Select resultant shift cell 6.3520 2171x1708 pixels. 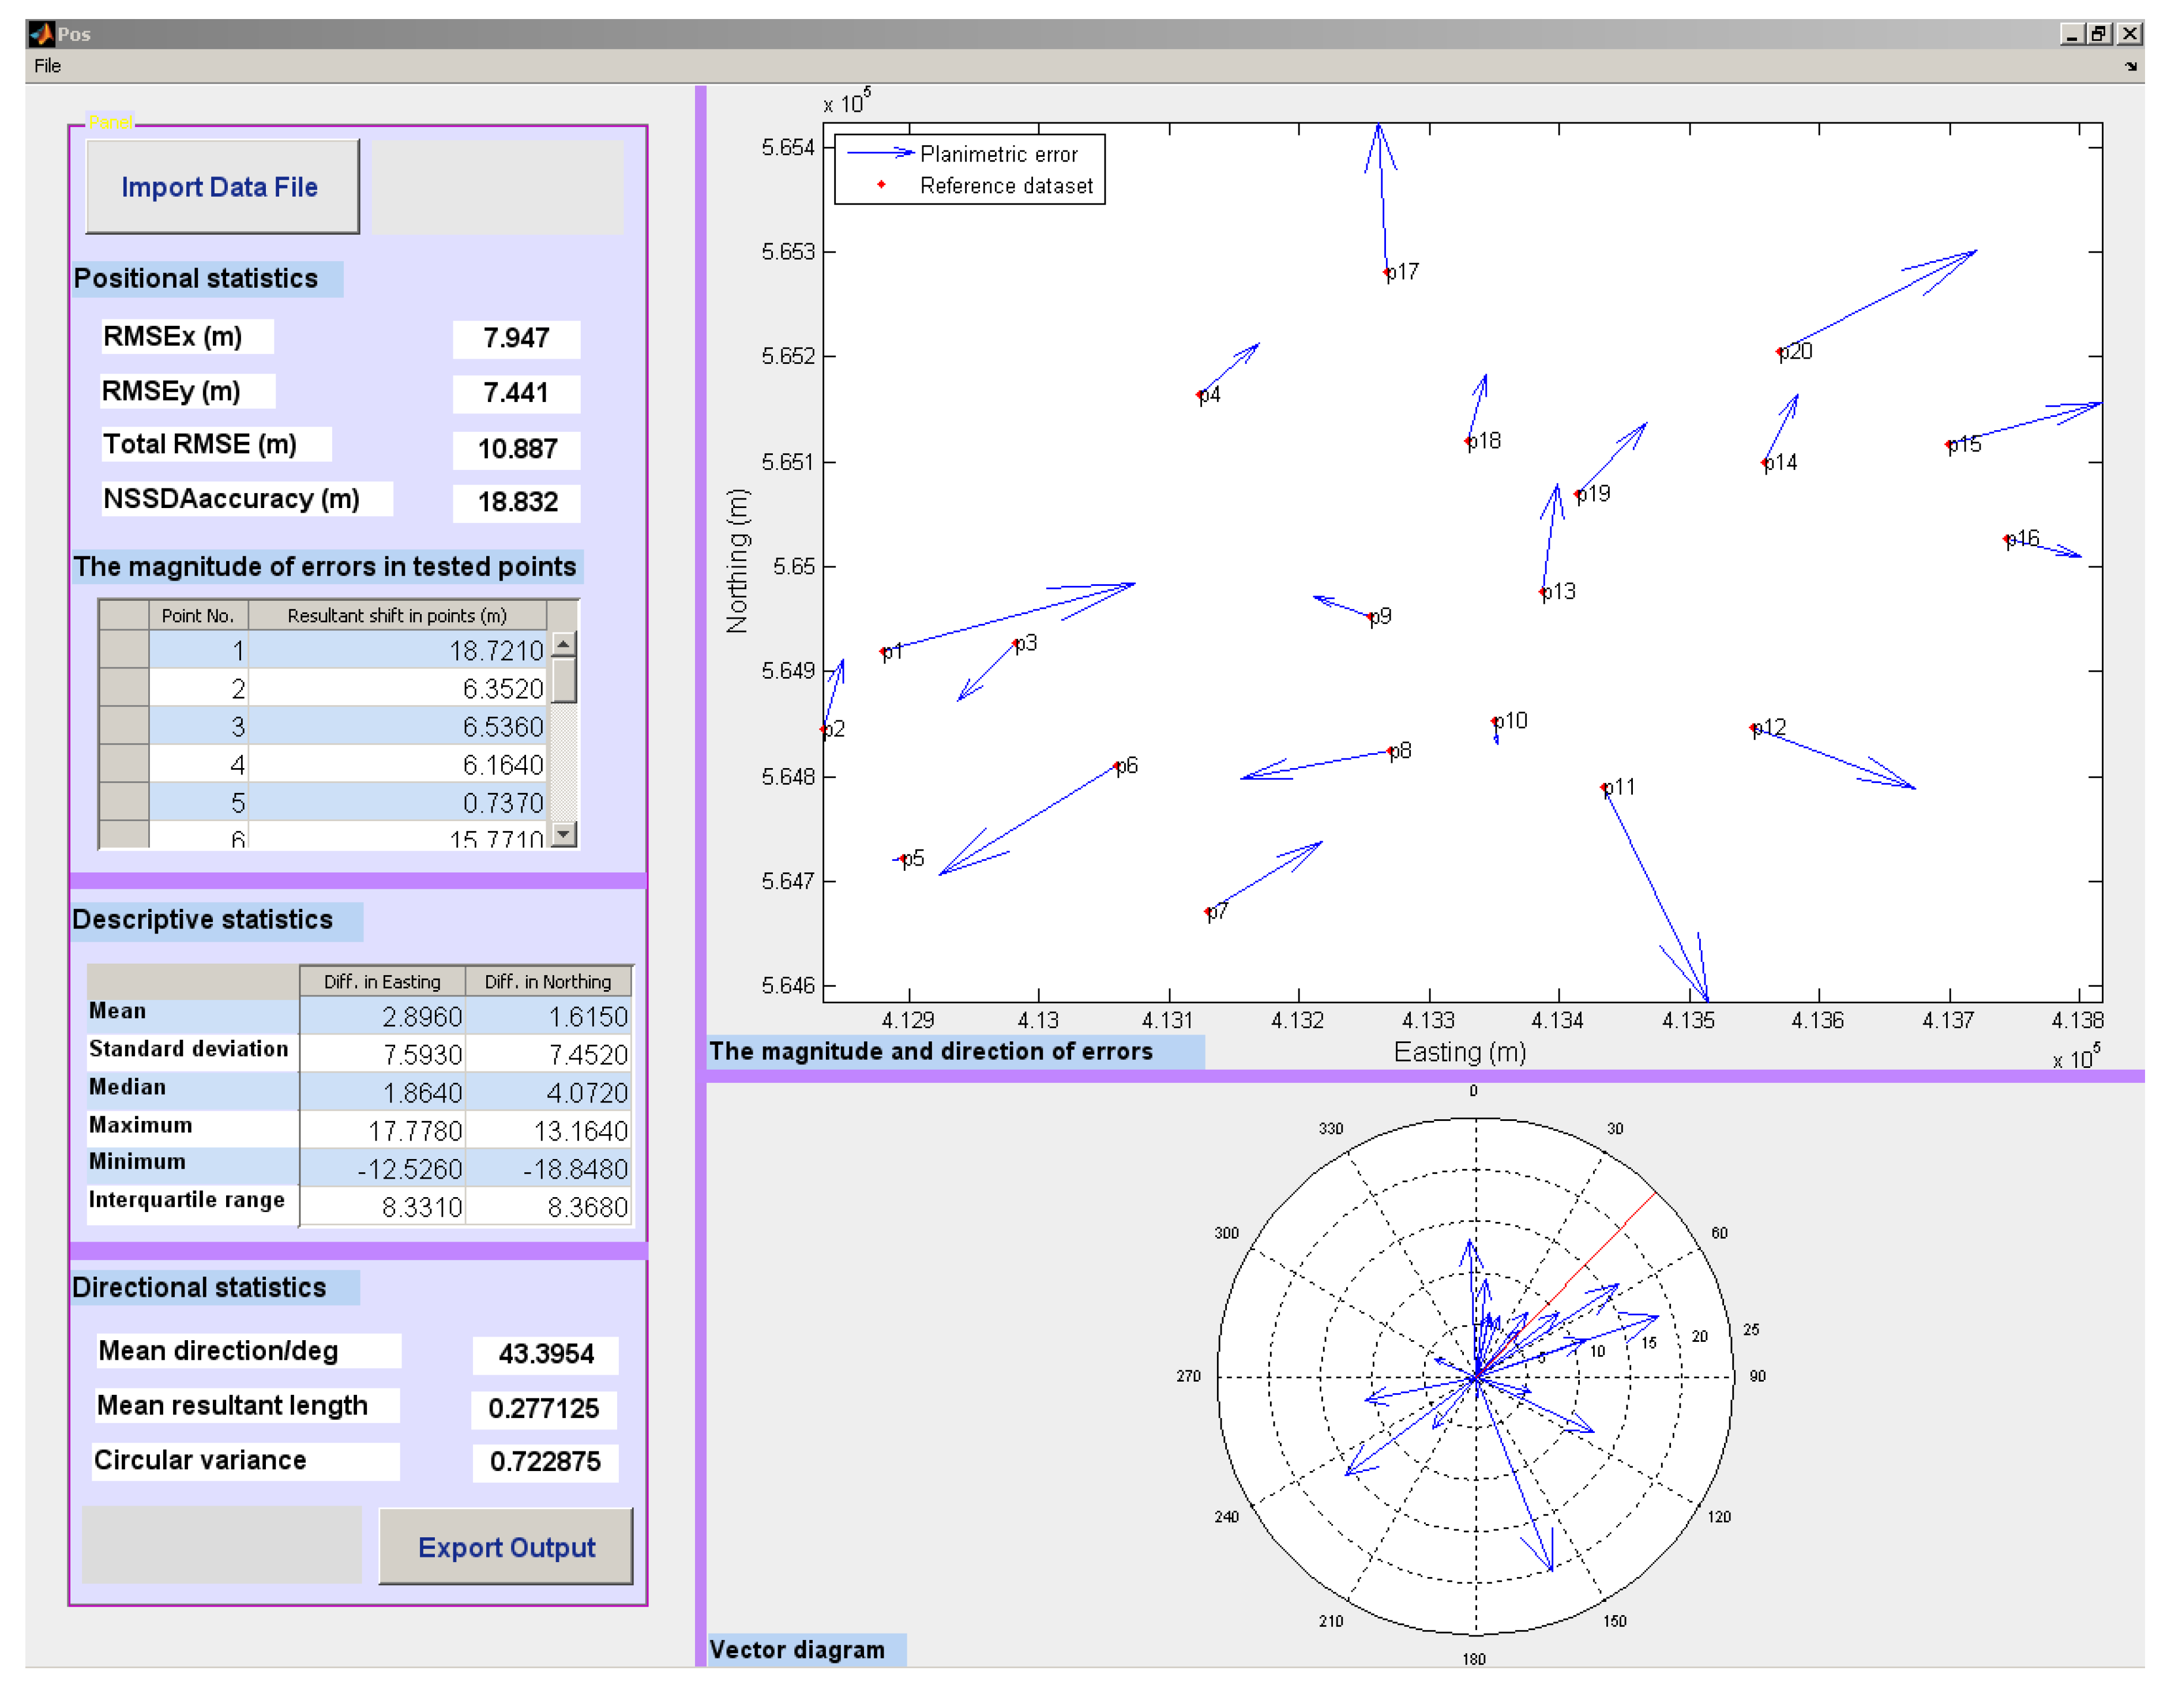[398, 688]
